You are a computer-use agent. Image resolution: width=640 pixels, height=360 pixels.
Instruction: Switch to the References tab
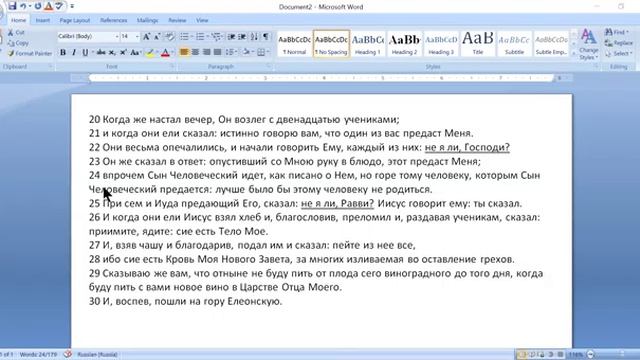click(x=113, y=20)
